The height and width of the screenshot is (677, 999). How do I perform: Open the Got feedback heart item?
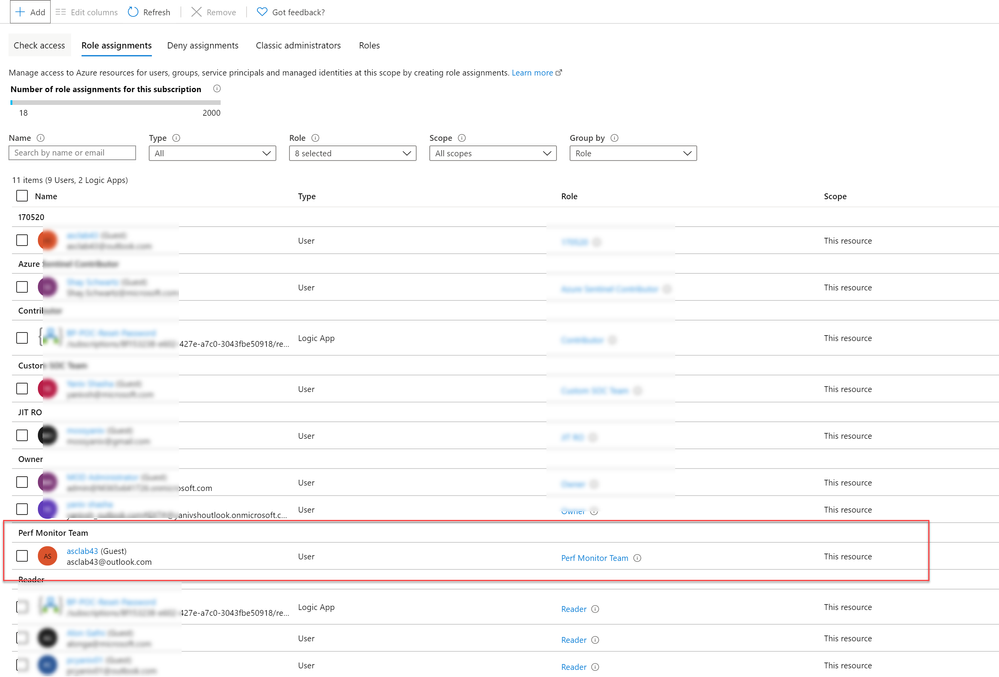coord(291,12)
